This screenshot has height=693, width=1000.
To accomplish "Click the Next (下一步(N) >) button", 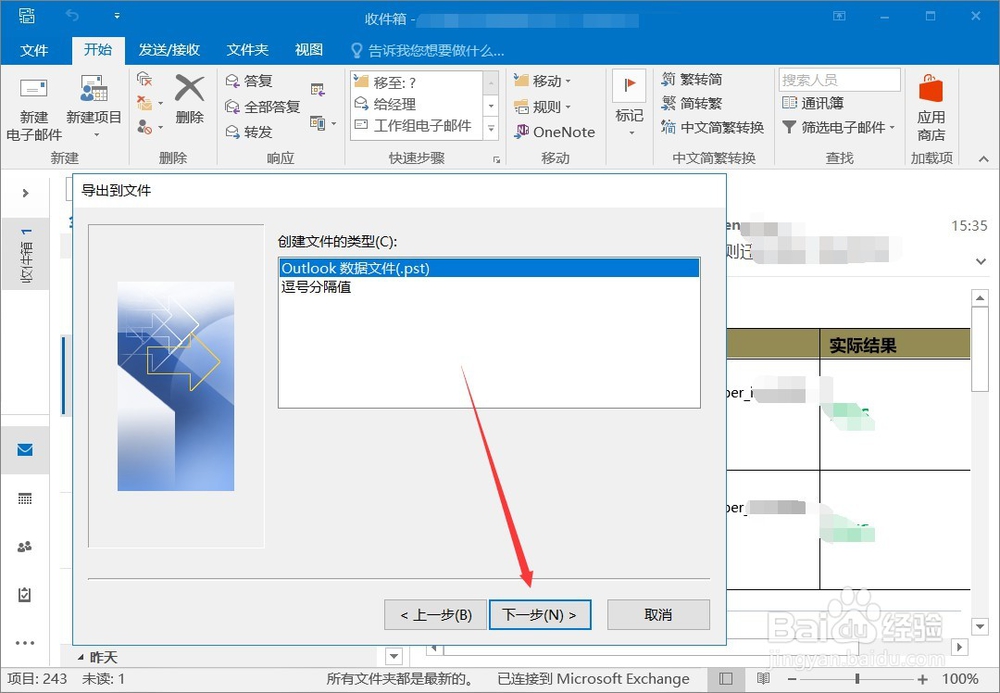I will [540, 615].
